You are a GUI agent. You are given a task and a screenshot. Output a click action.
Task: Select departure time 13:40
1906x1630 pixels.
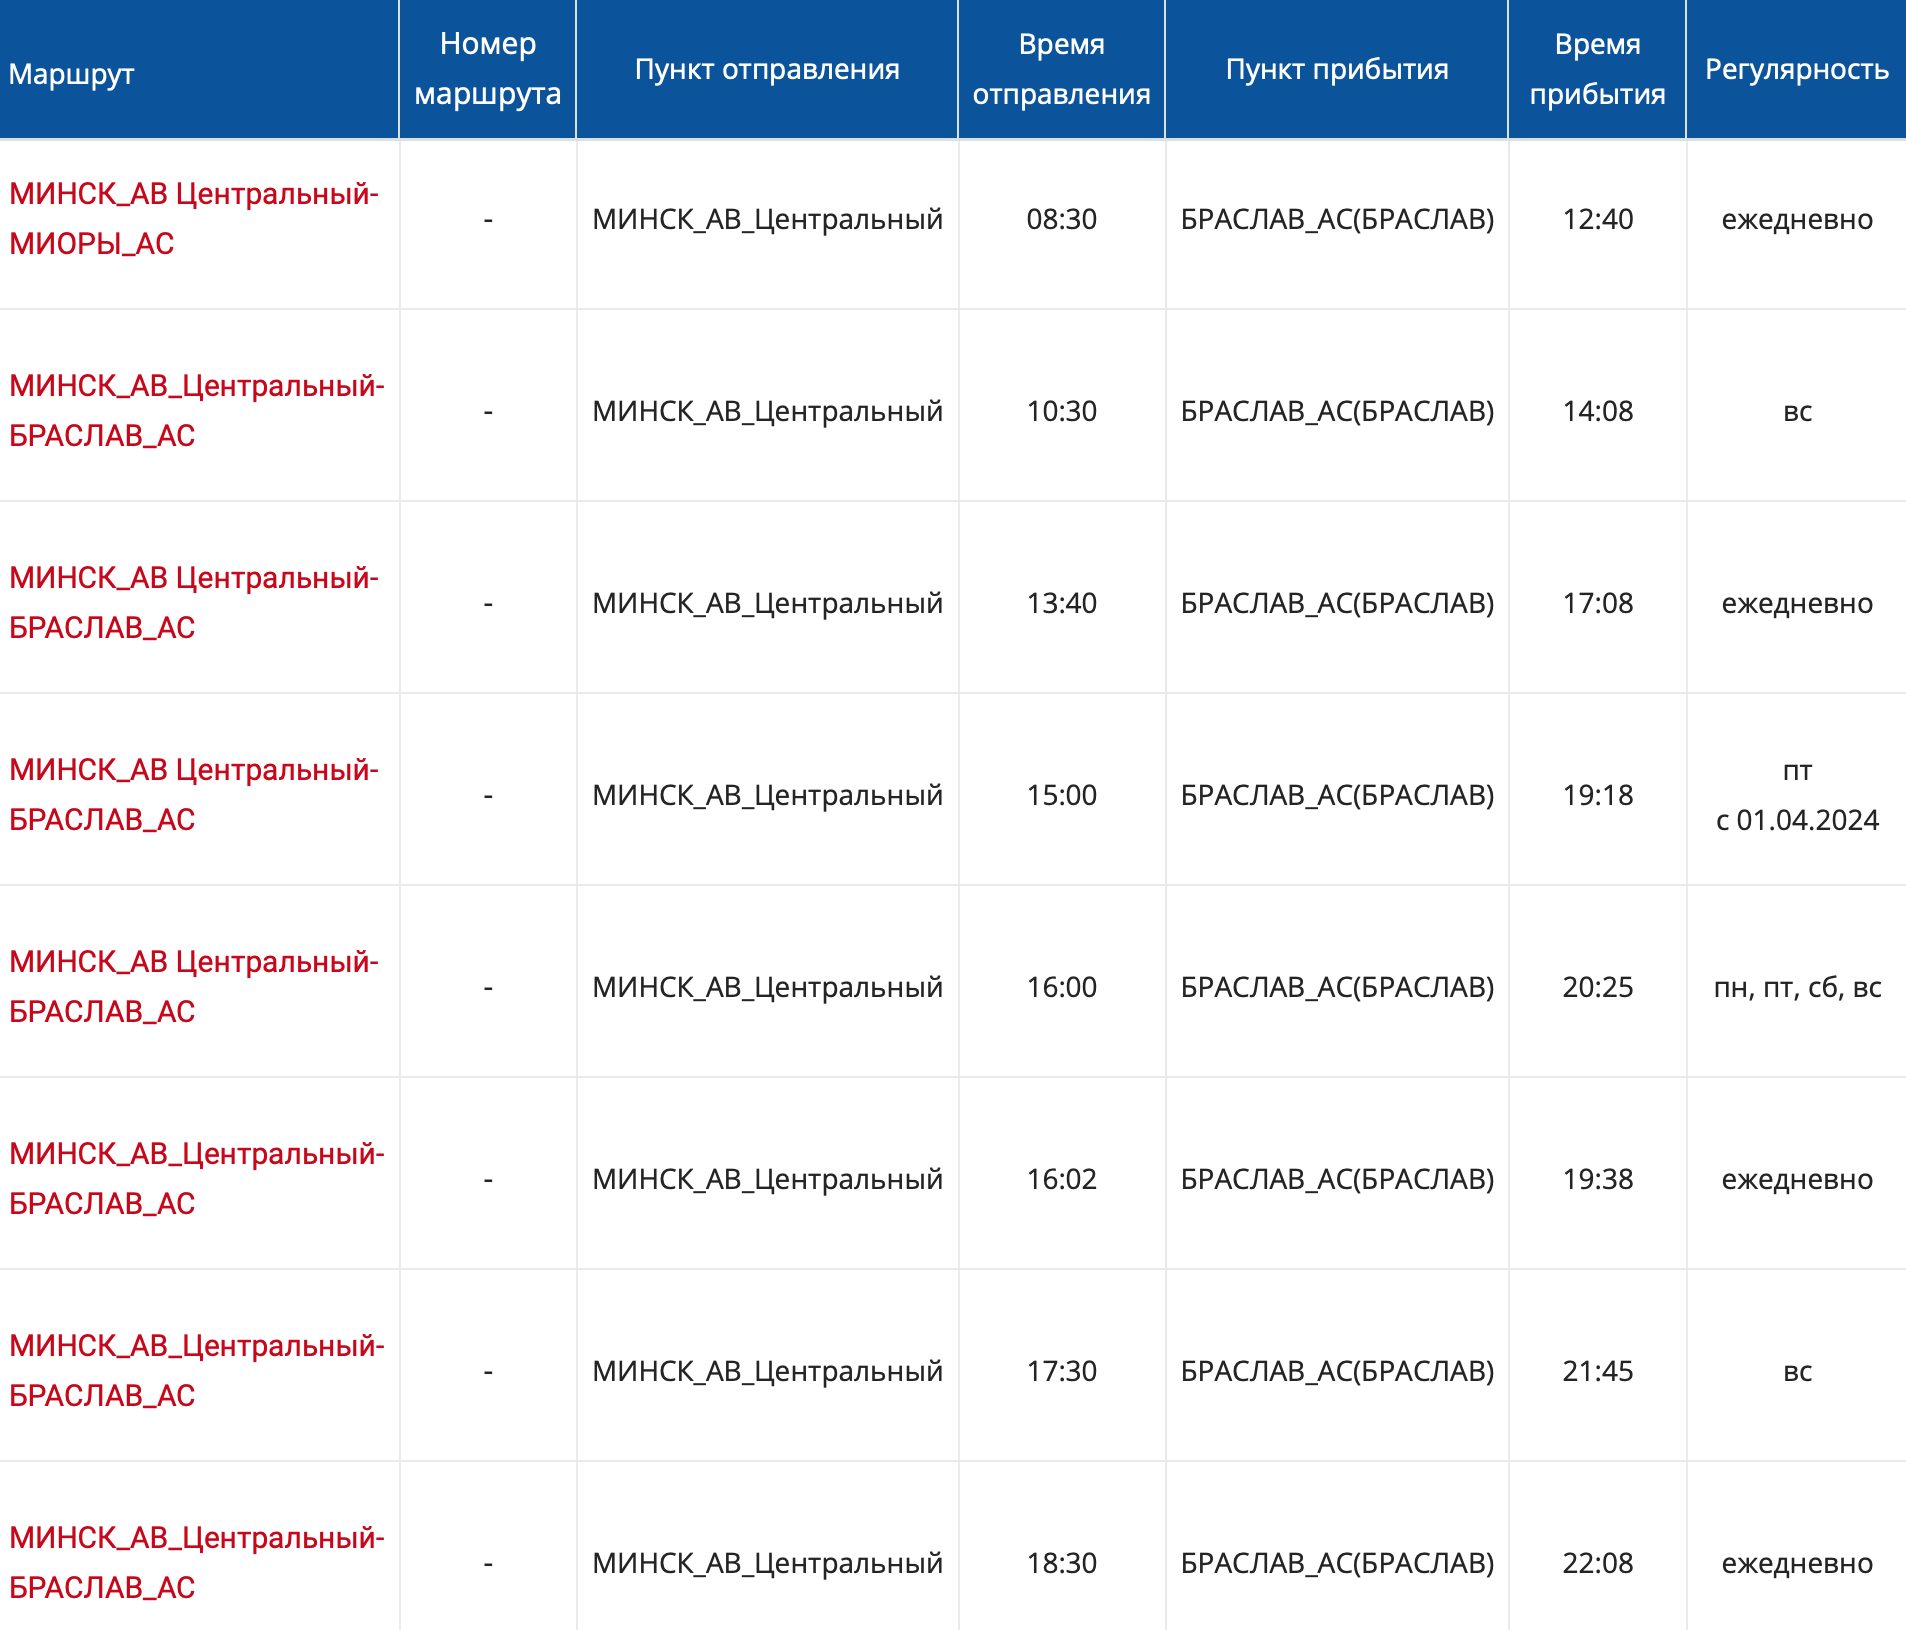pos(1062,603)
